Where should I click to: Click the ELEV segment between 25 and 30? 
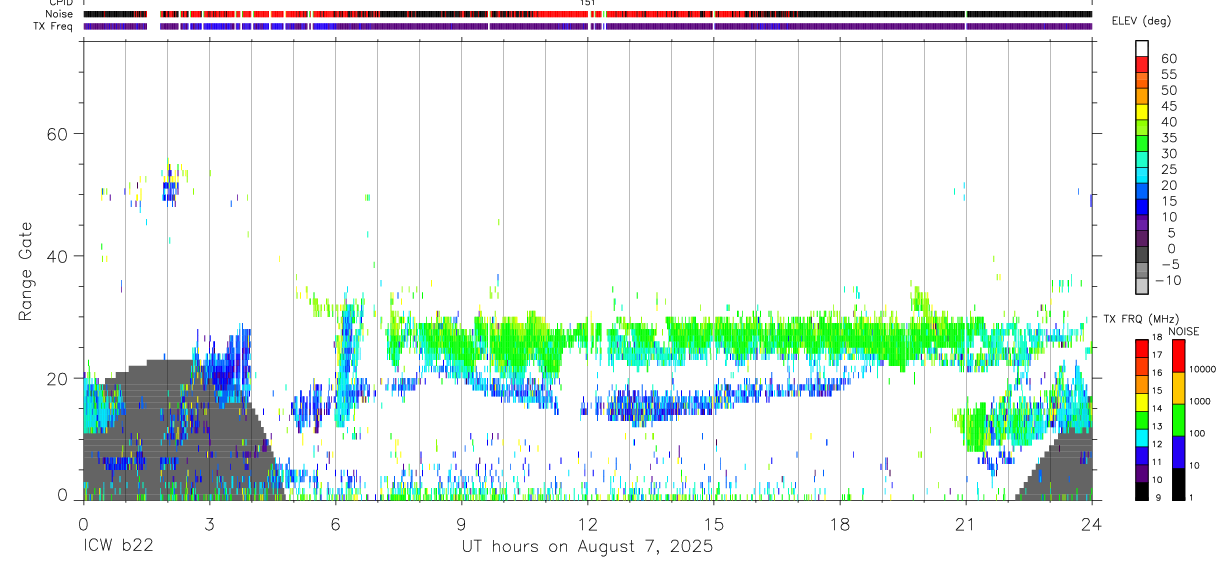coord(1142,160)
